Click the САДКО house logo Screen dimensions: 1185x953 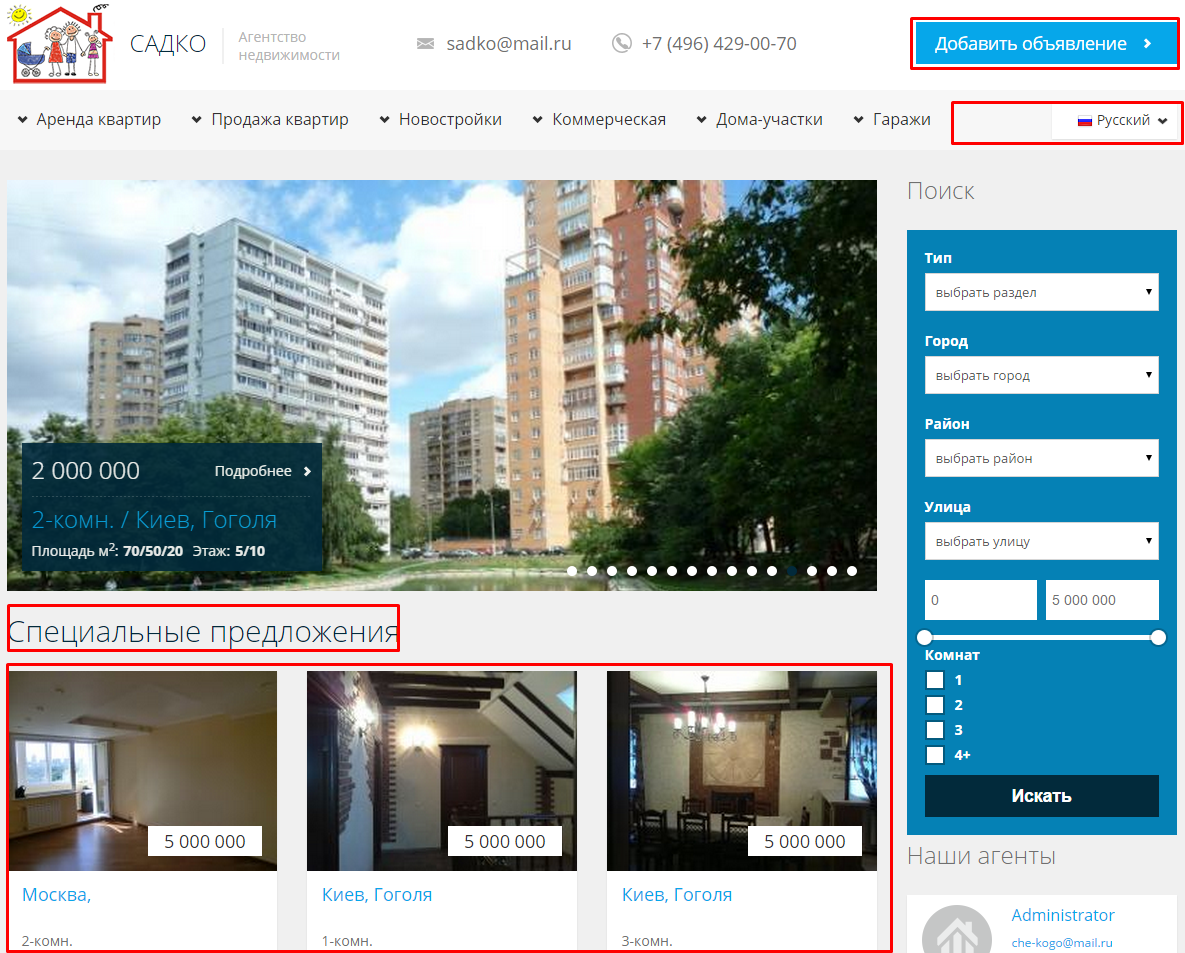tap(60, 44)
